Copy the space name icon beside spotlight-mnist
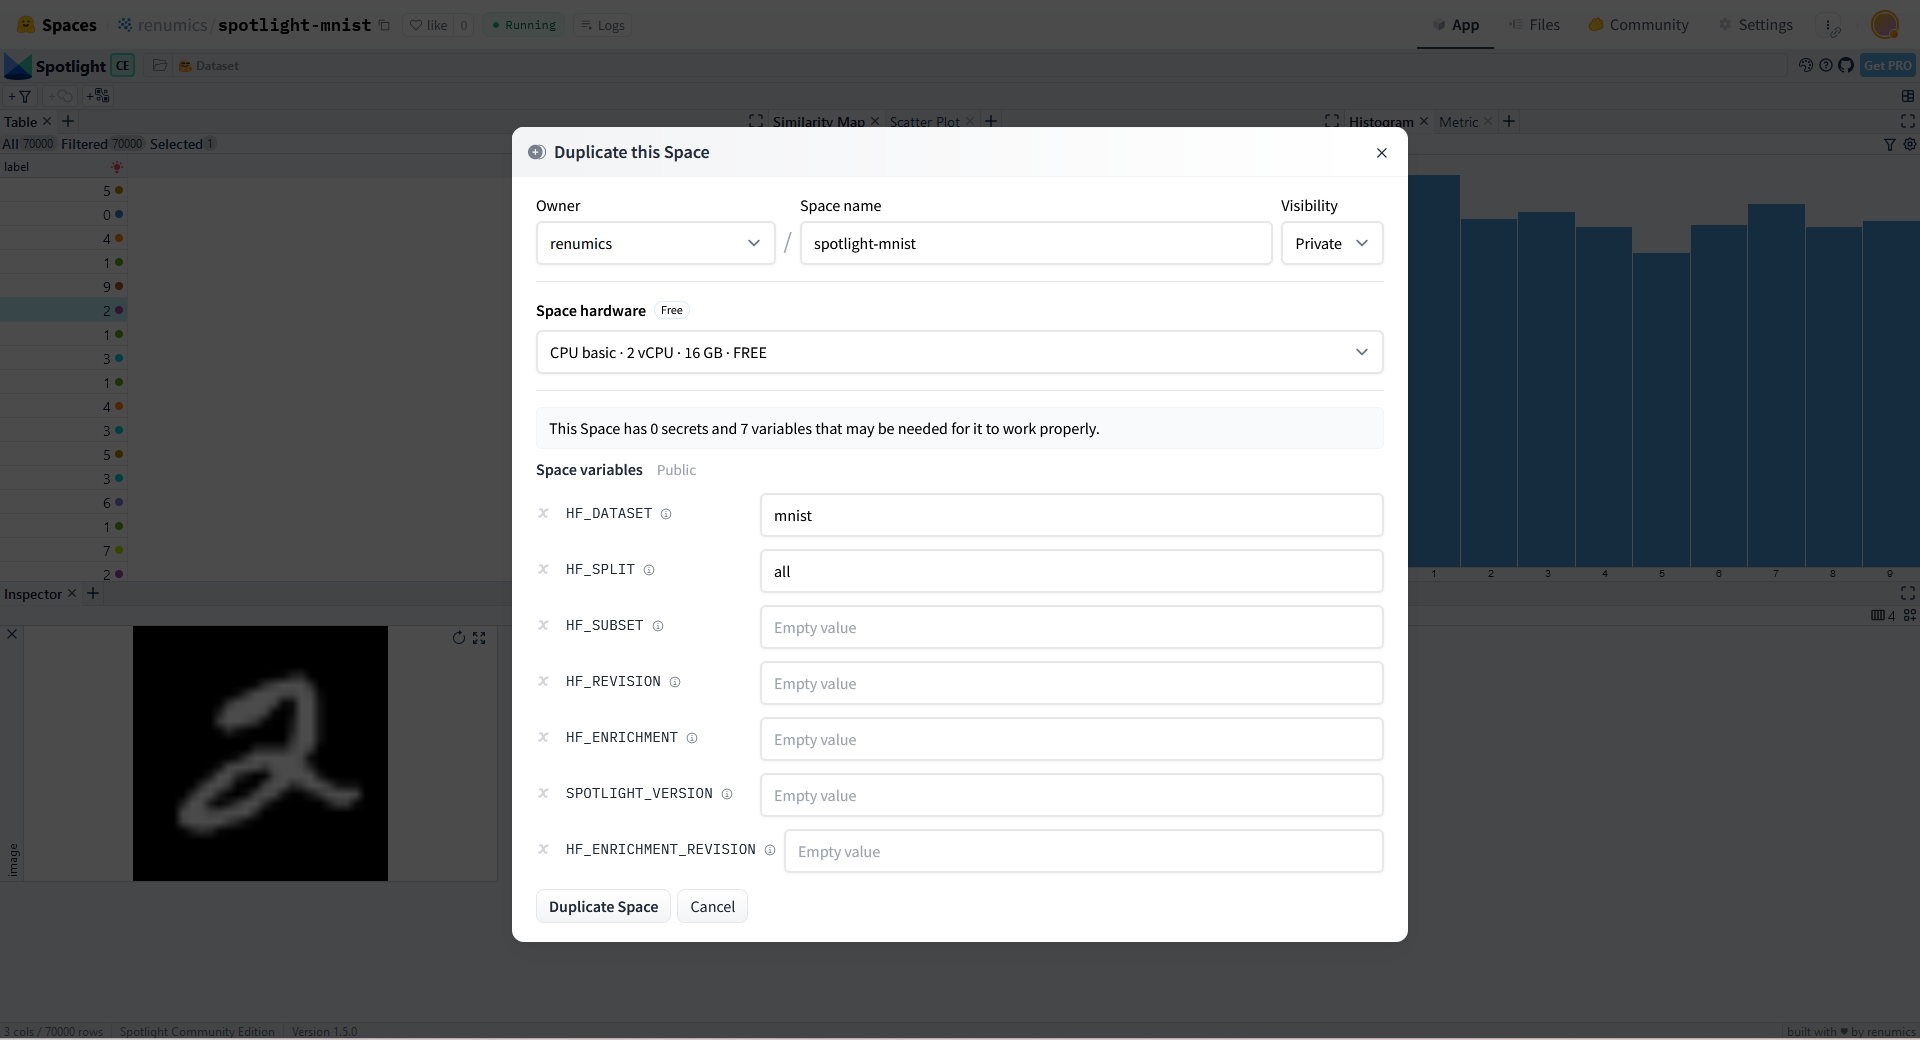This screenshot has height=1040, width=1920. [x=384, y=25]
